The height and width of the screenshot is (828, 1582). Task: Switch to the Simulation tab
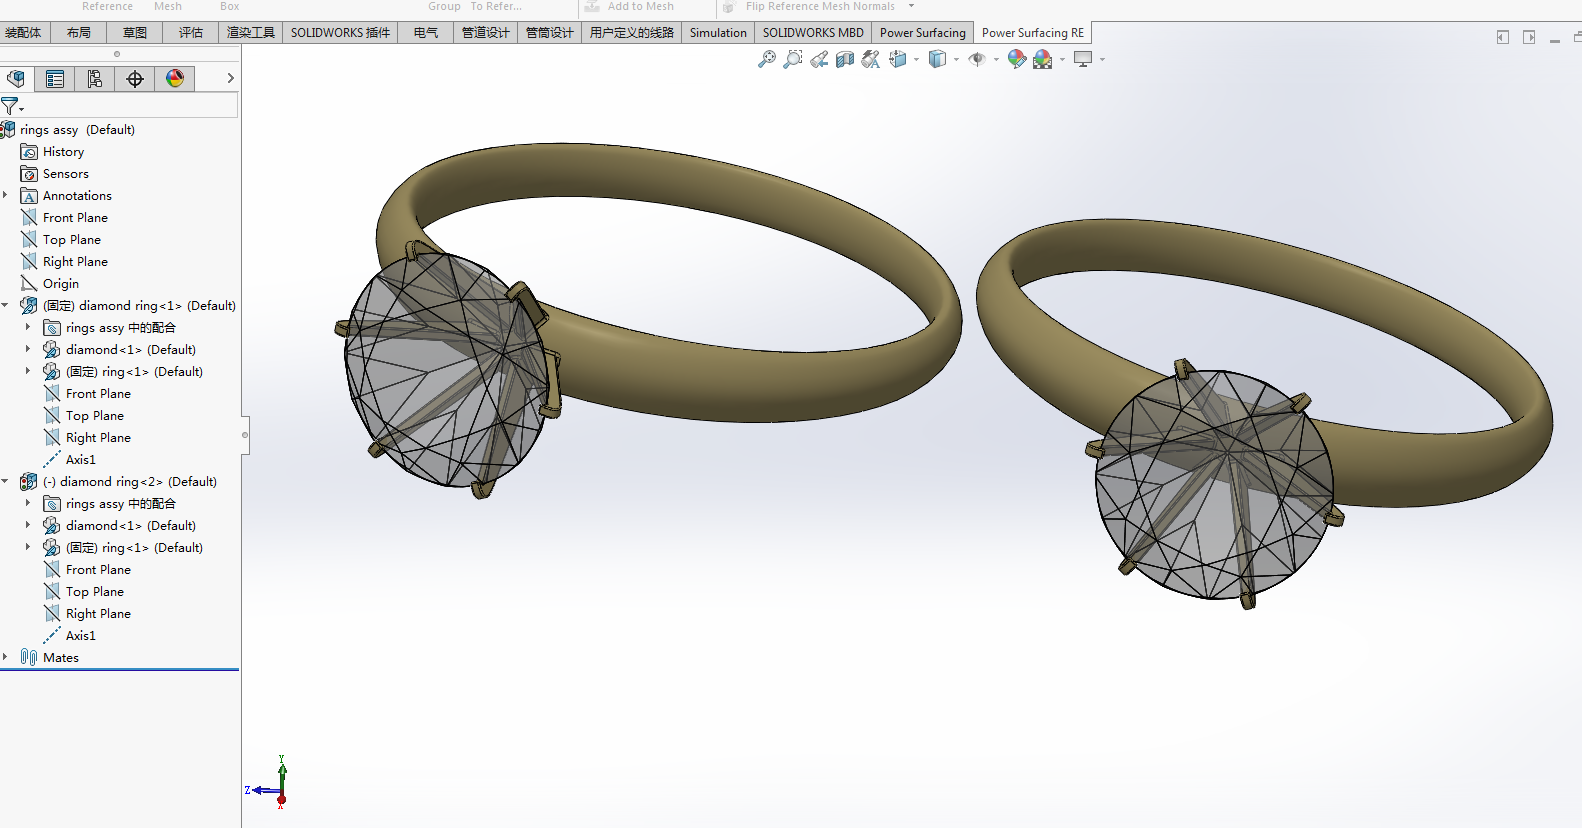[x=717, y=33]
